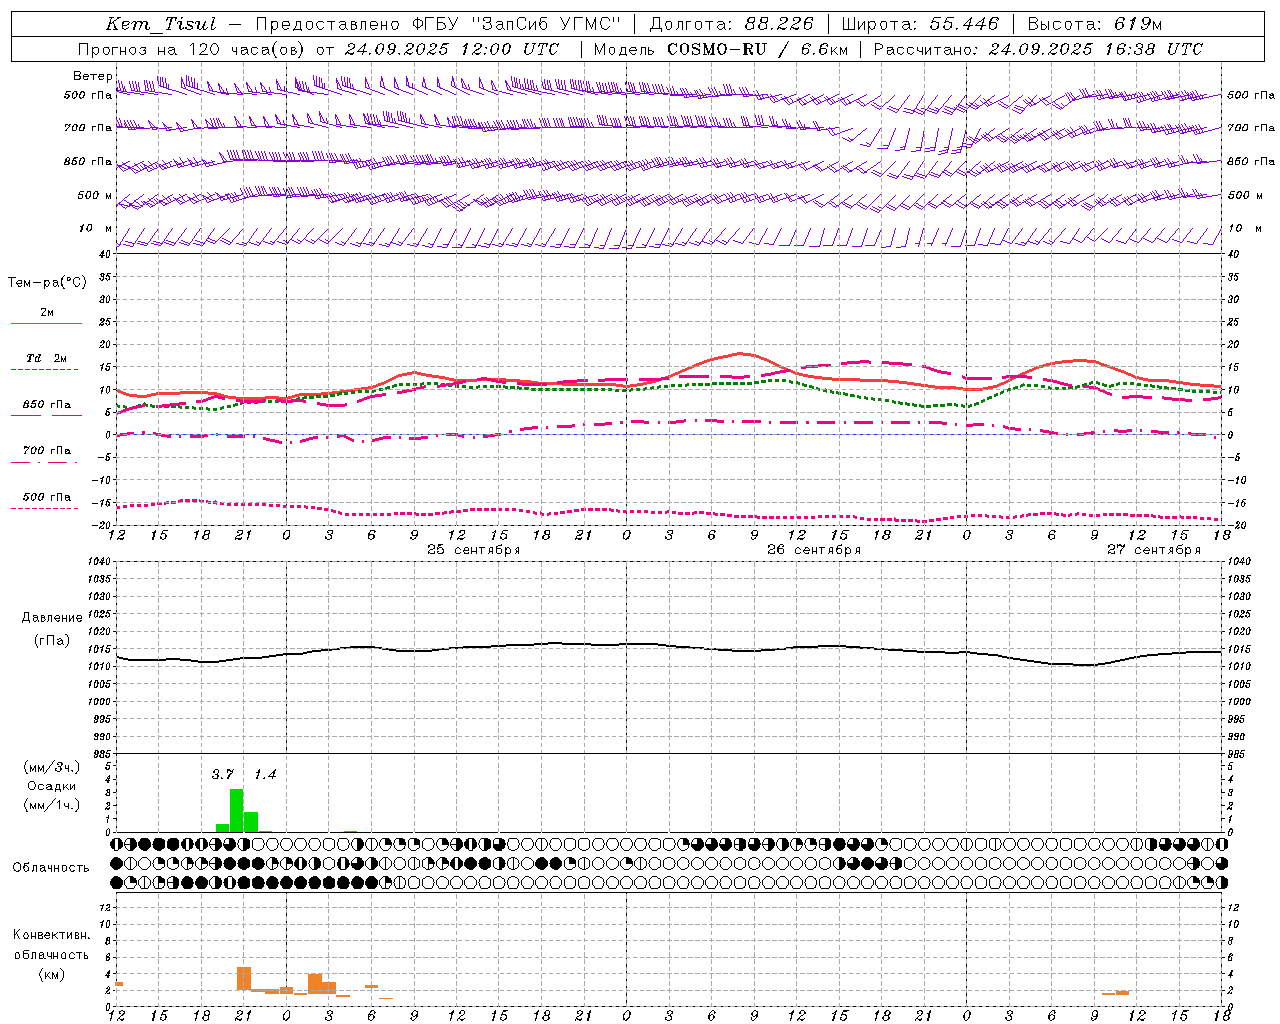Click the 27 сентября date label

tap(1154, 550)
